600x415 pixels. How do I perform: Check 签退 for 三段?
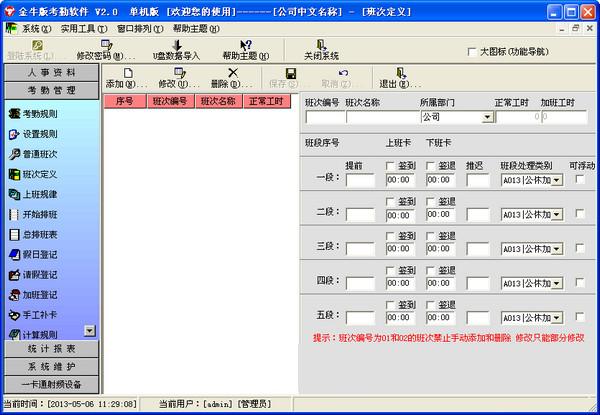click(x=430, y=236)
